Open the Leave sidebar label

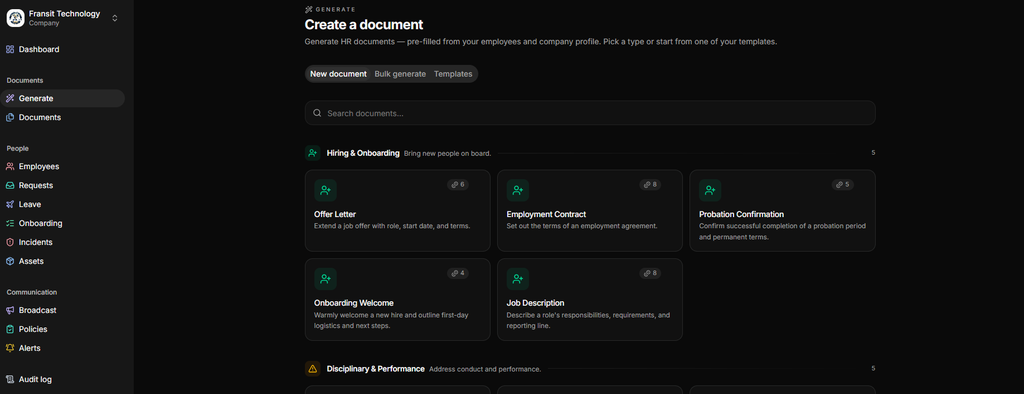tap(30, 205)
